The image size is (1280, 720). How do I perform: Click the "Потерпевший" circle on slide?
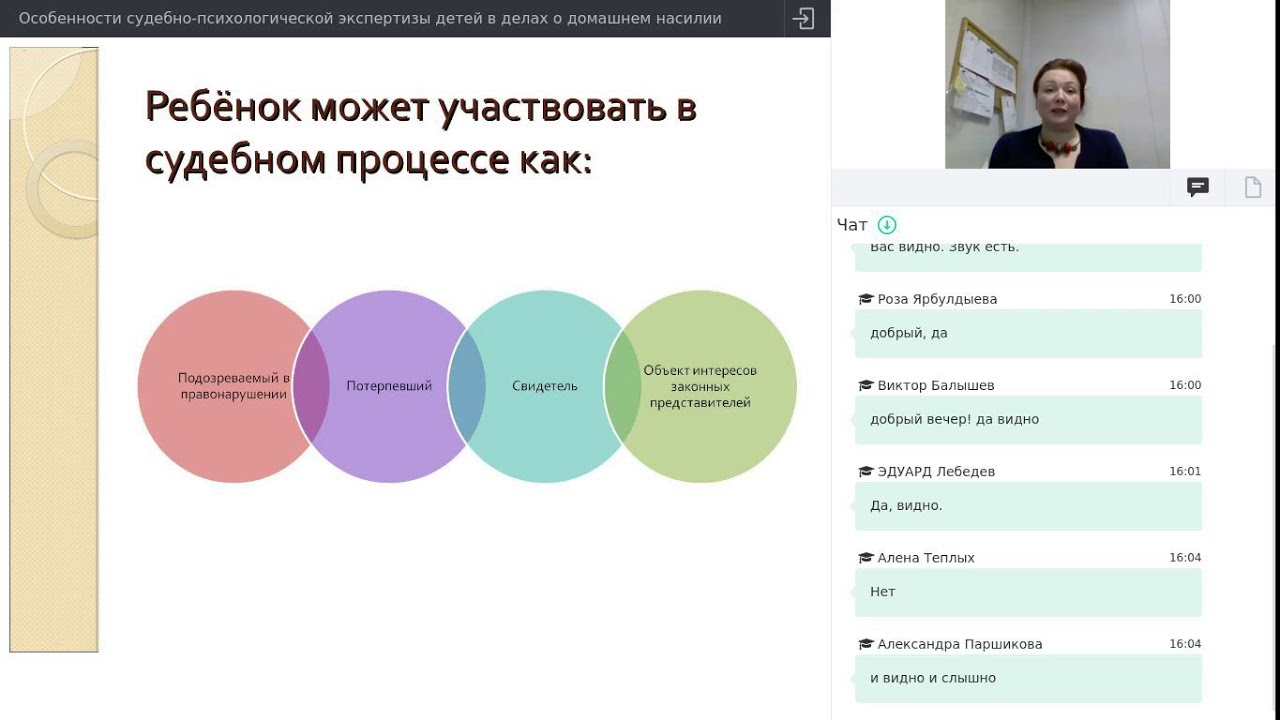pyautogui.click(x=389, y=386)
